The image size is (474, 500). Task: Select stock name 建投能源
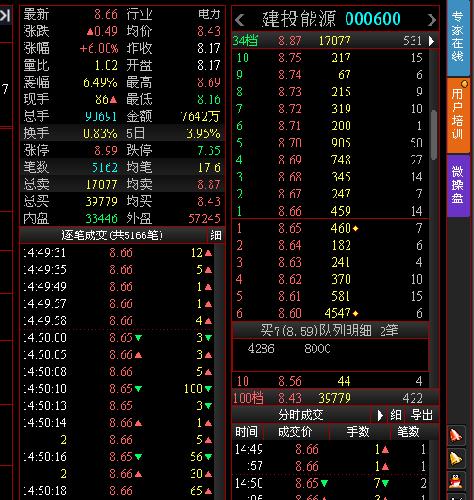click(x=299, y=19)
